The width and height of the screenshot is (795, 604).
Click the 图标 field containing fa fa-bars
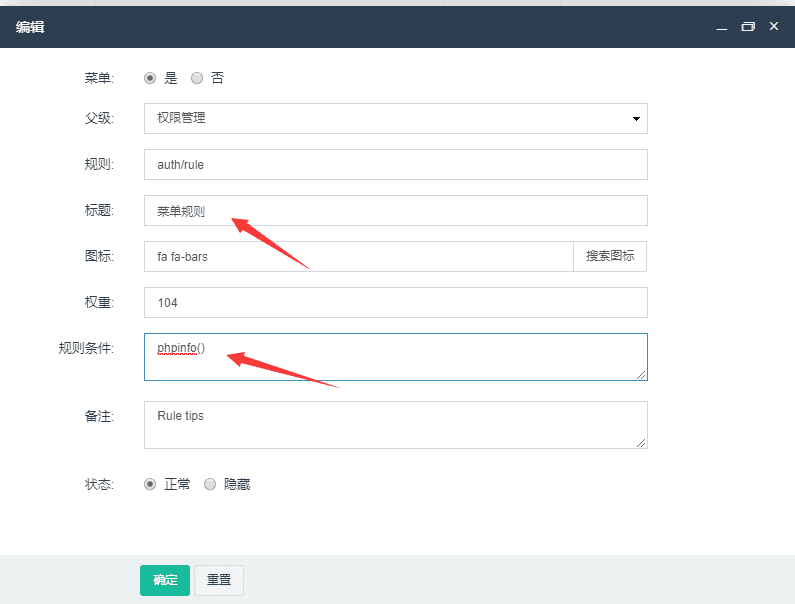coord(358,257)
